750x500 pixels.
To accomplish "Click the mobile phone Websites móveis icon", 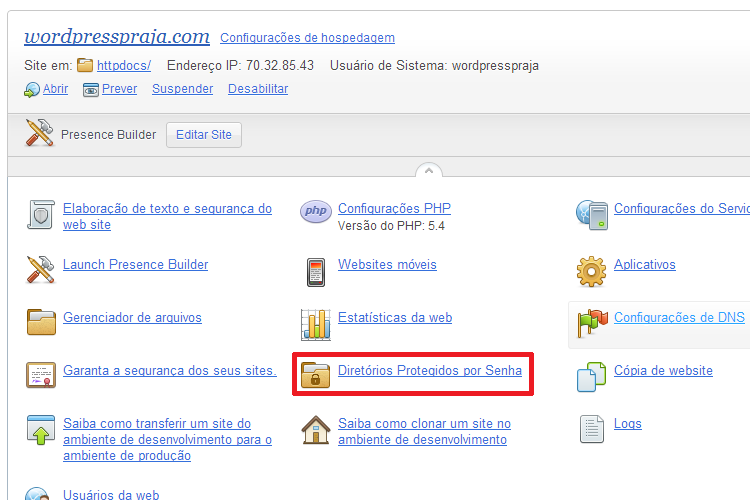I will tap(316, 272).
